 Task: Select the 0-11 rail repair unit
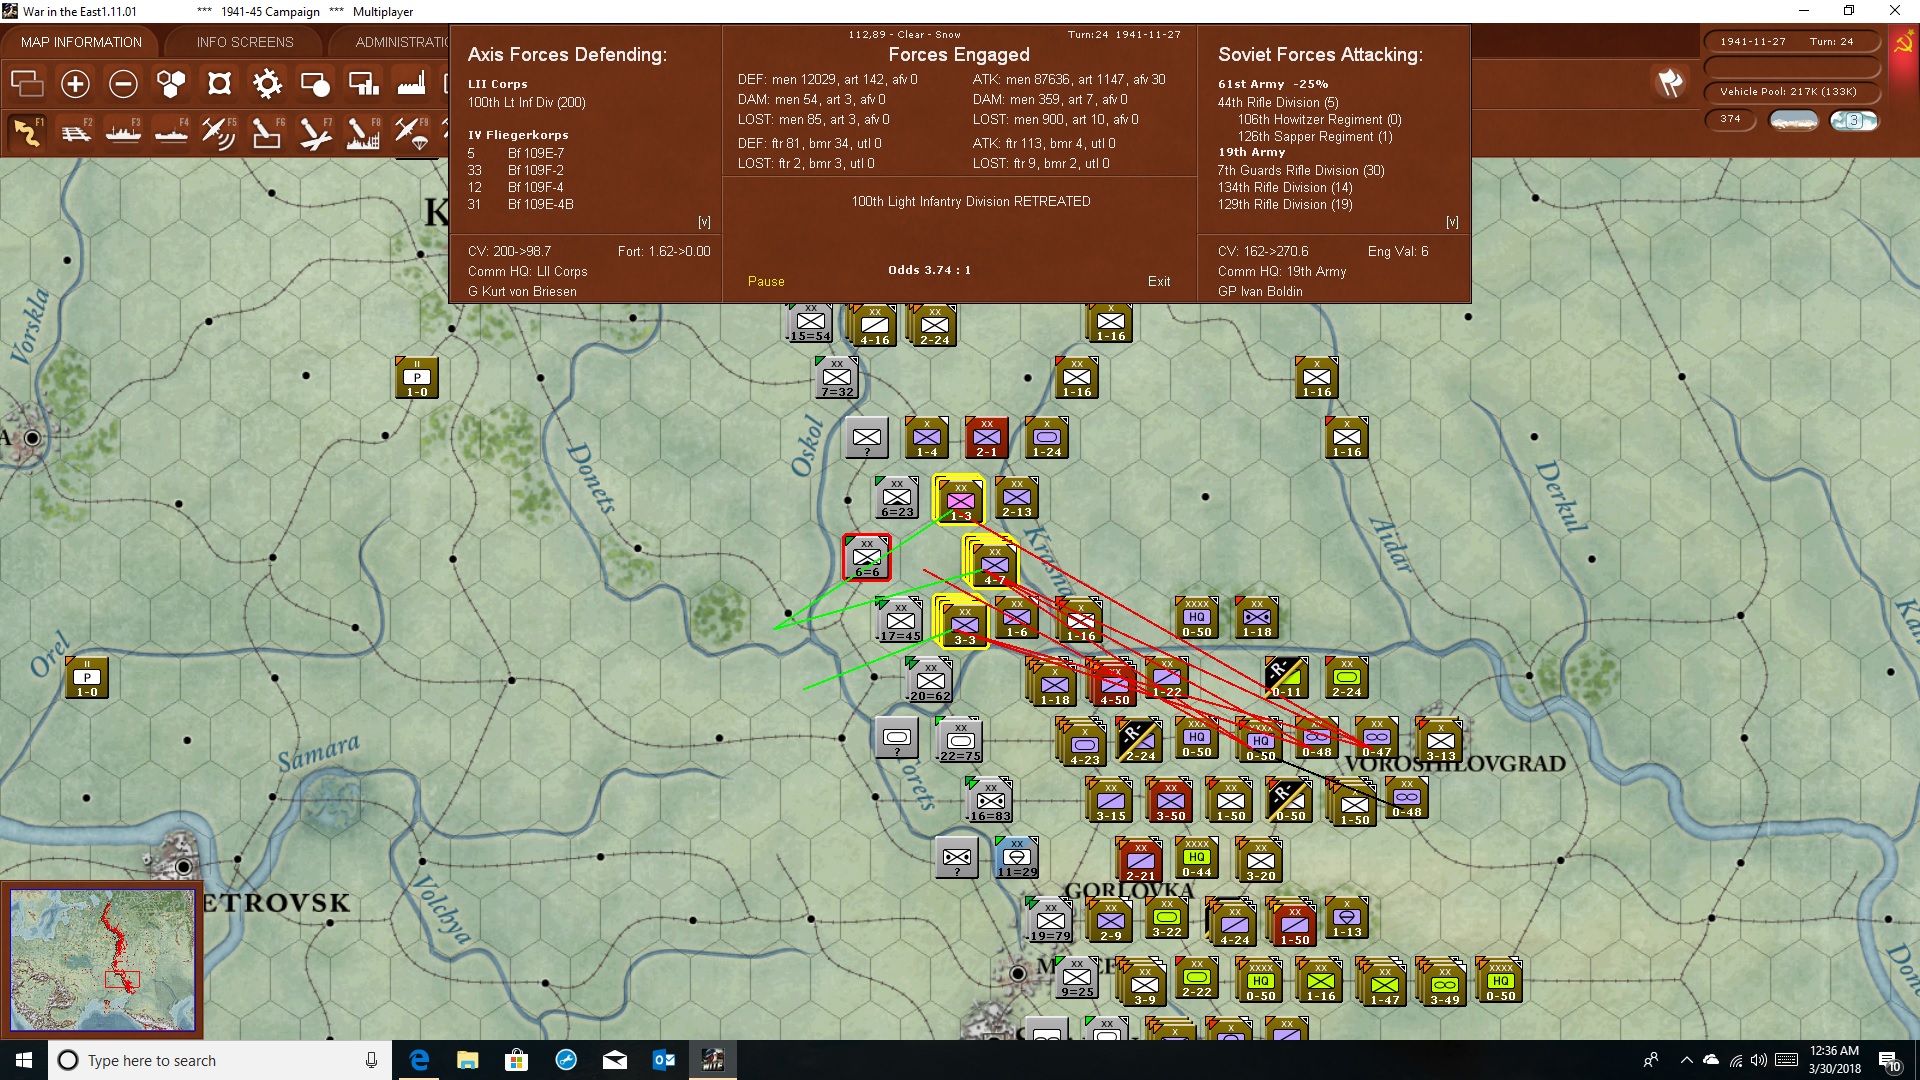pyautogui.click(x=1287, y=678)
